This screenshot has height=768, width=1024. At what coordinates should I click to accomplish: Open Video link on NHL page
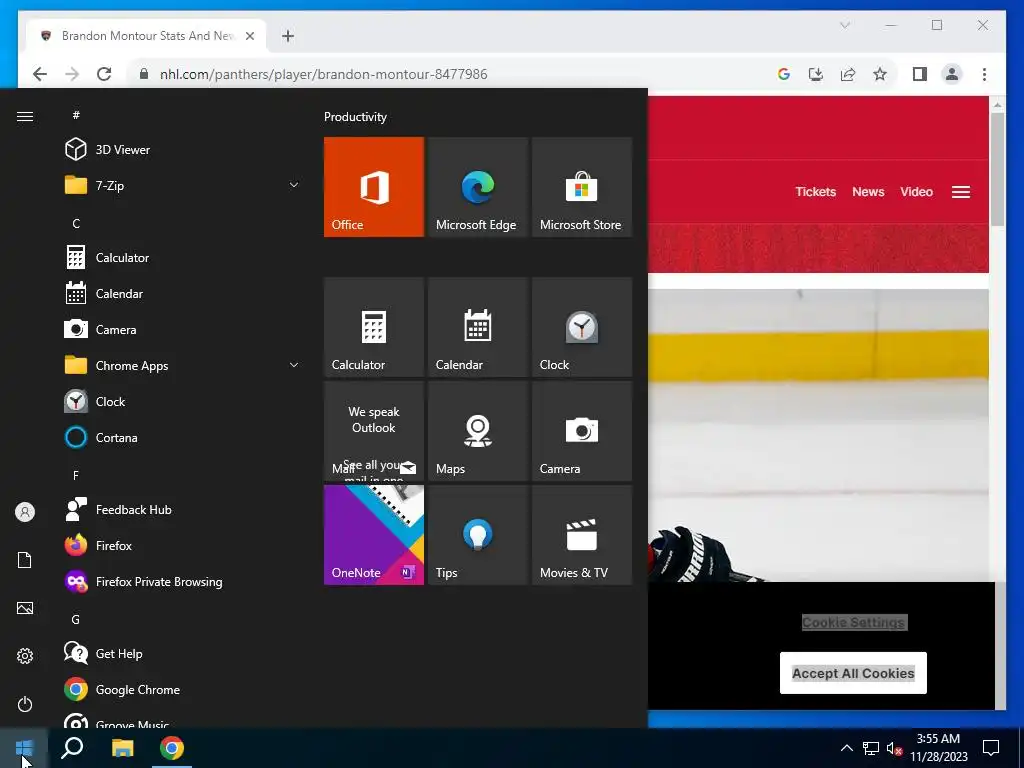coord(916,191)
